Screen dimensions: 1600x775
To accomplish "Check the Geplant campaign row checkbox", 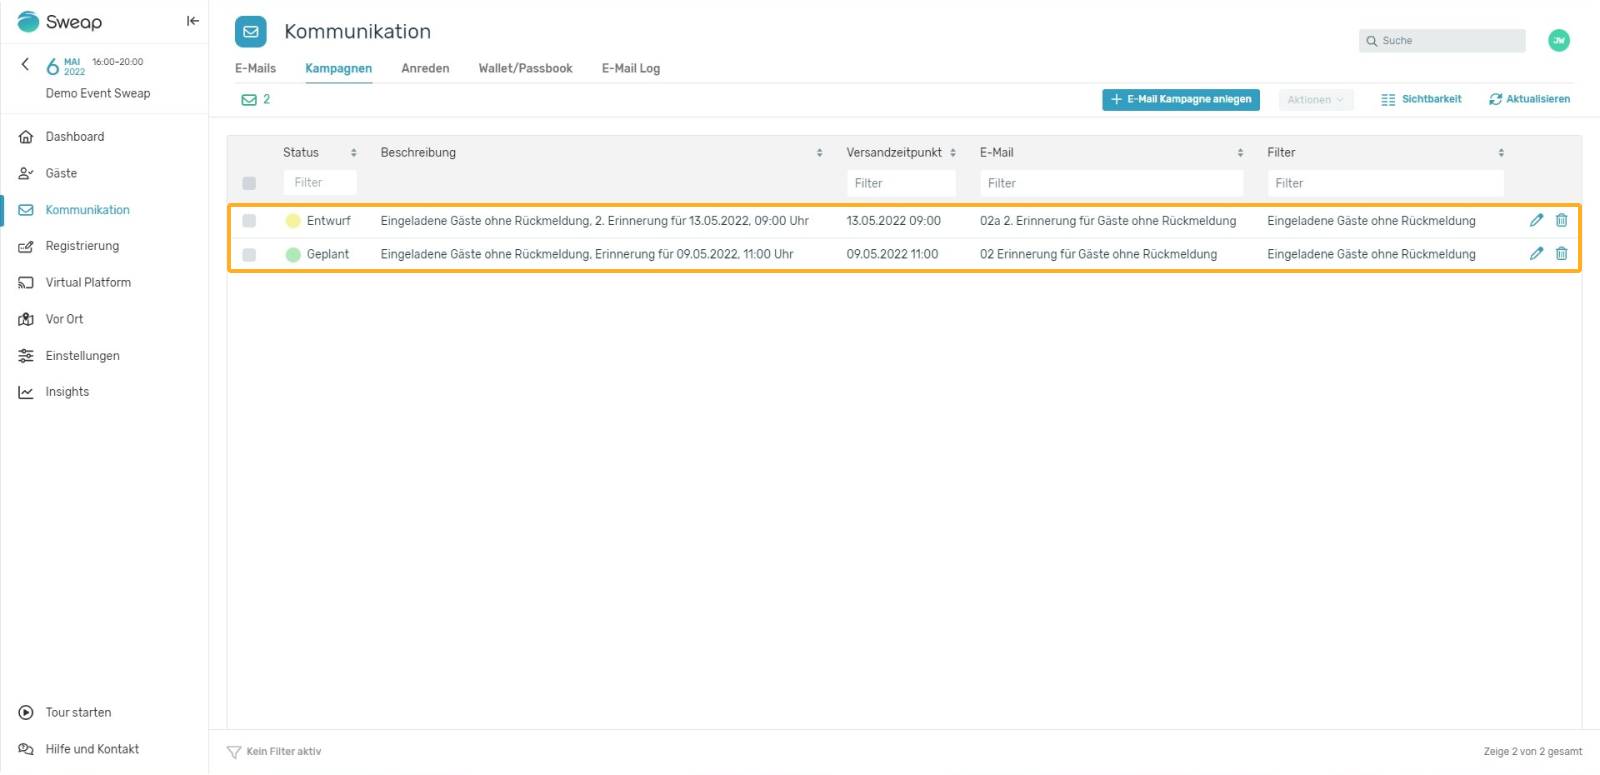I will (249, 255).
